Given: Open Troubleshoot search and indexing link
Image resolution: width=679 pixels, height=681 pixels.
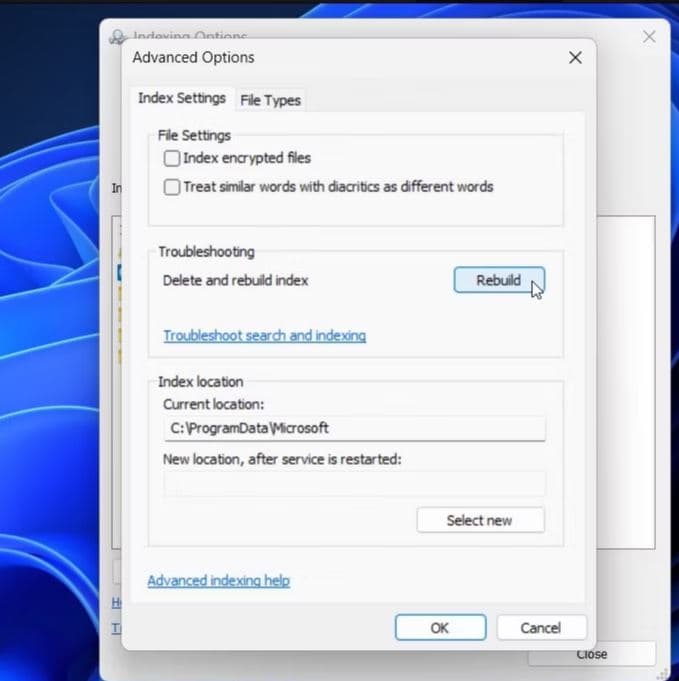Looking at the screenshot, I should 264,336.
